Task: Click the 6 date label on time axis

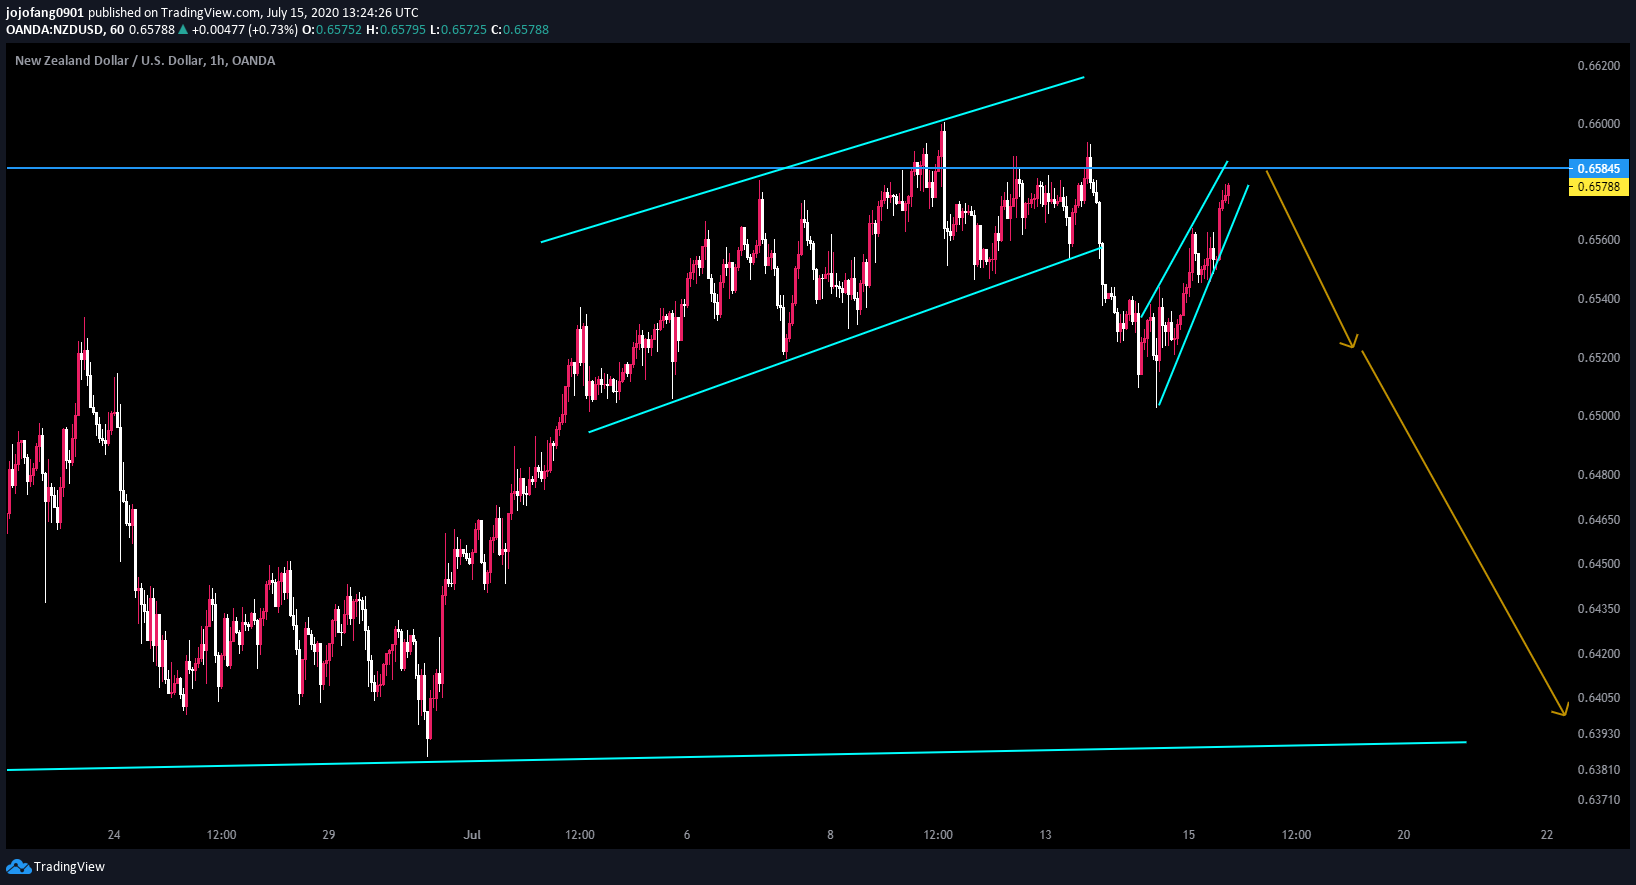Action: [x=687, y=835]
